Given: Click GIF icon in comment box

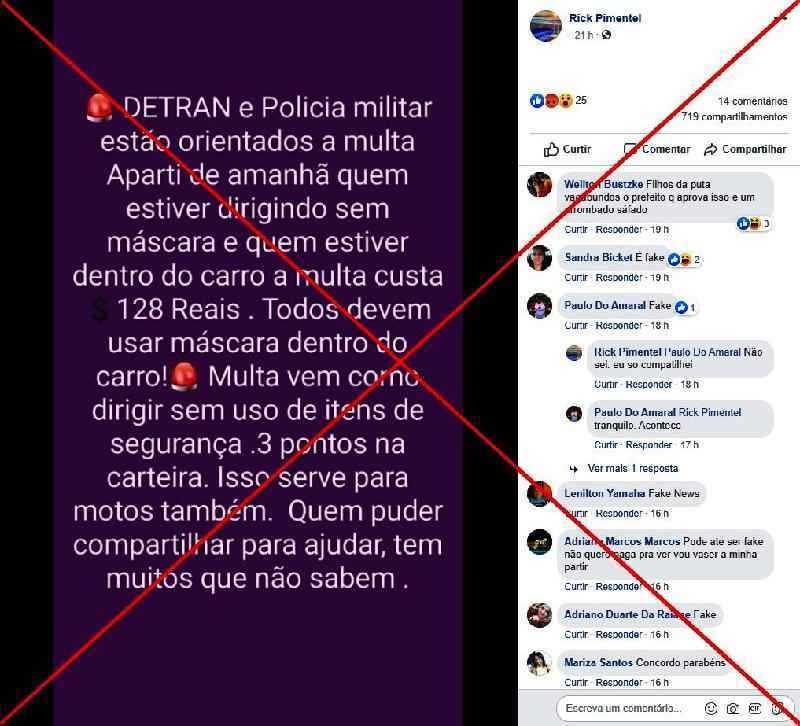Looking at the screenshot, I should [x=755, y=708].
